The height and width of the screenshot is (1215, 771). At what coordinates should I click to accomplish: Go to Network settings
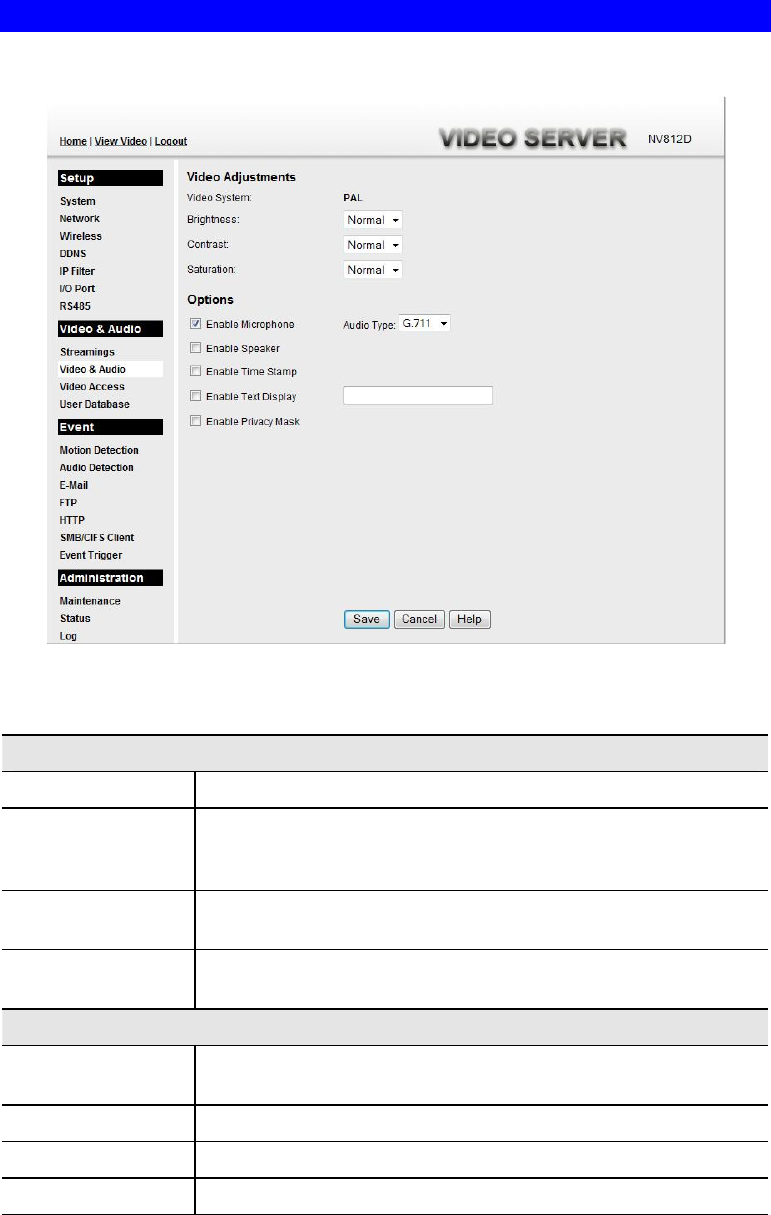(80, 218)
